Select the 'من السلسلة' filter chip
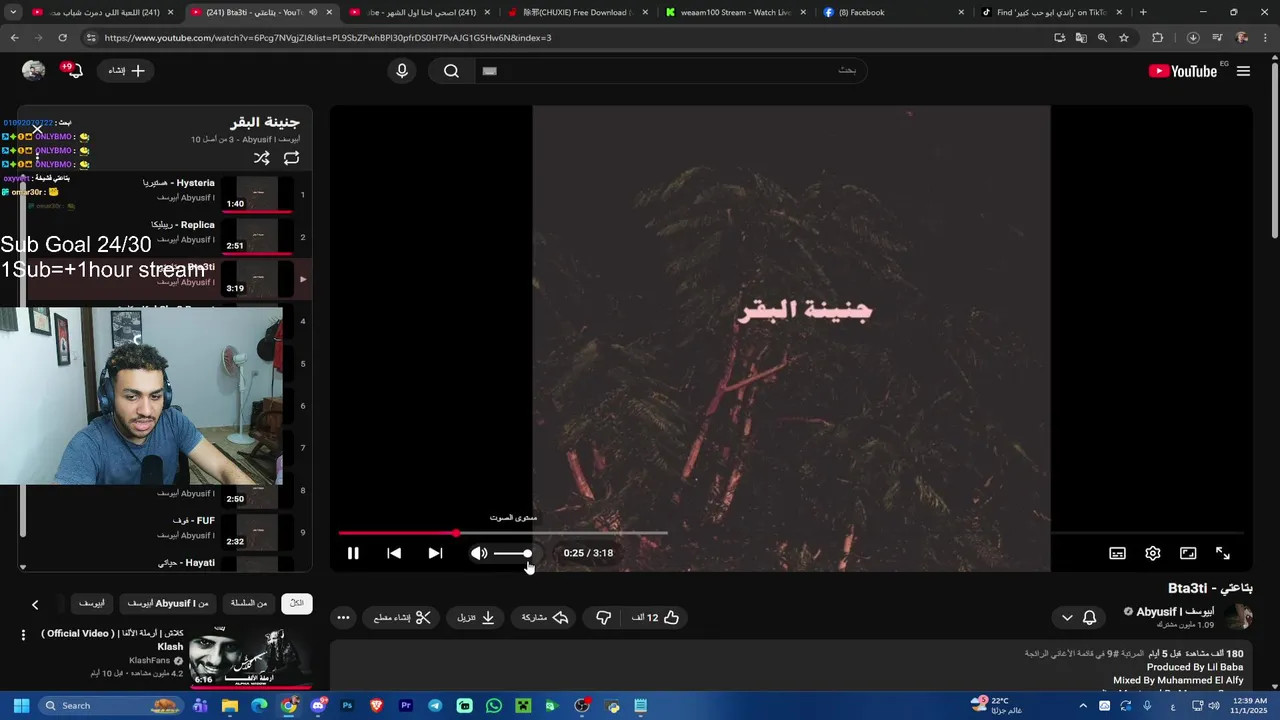1280x720 pixels. 249,603
